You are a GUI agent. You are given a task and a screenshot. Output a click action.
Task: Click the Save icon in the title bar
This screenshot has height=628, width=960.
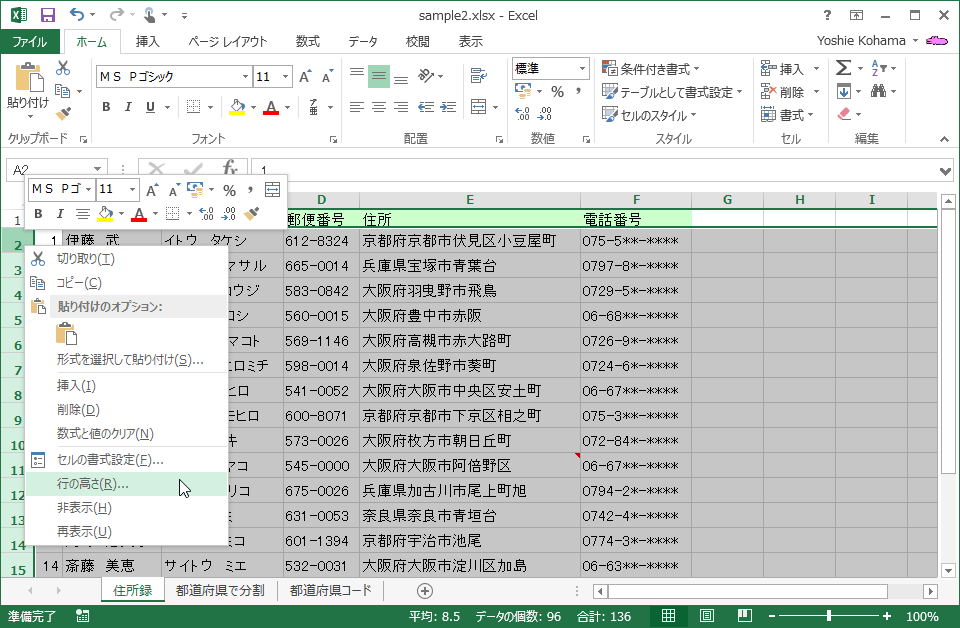[47, 15]
